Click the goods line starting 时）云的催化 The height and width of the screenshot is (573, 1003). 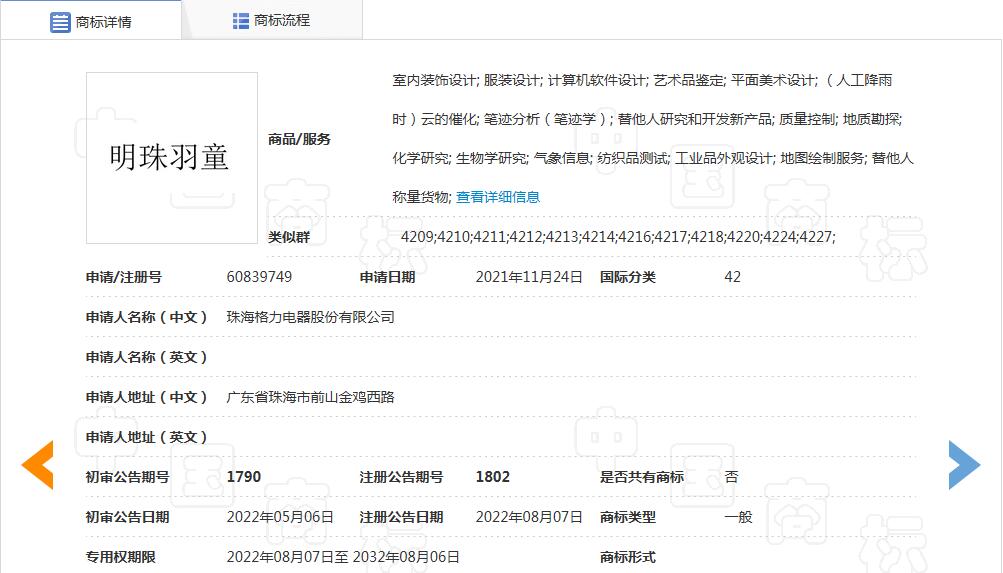point(647,119)
